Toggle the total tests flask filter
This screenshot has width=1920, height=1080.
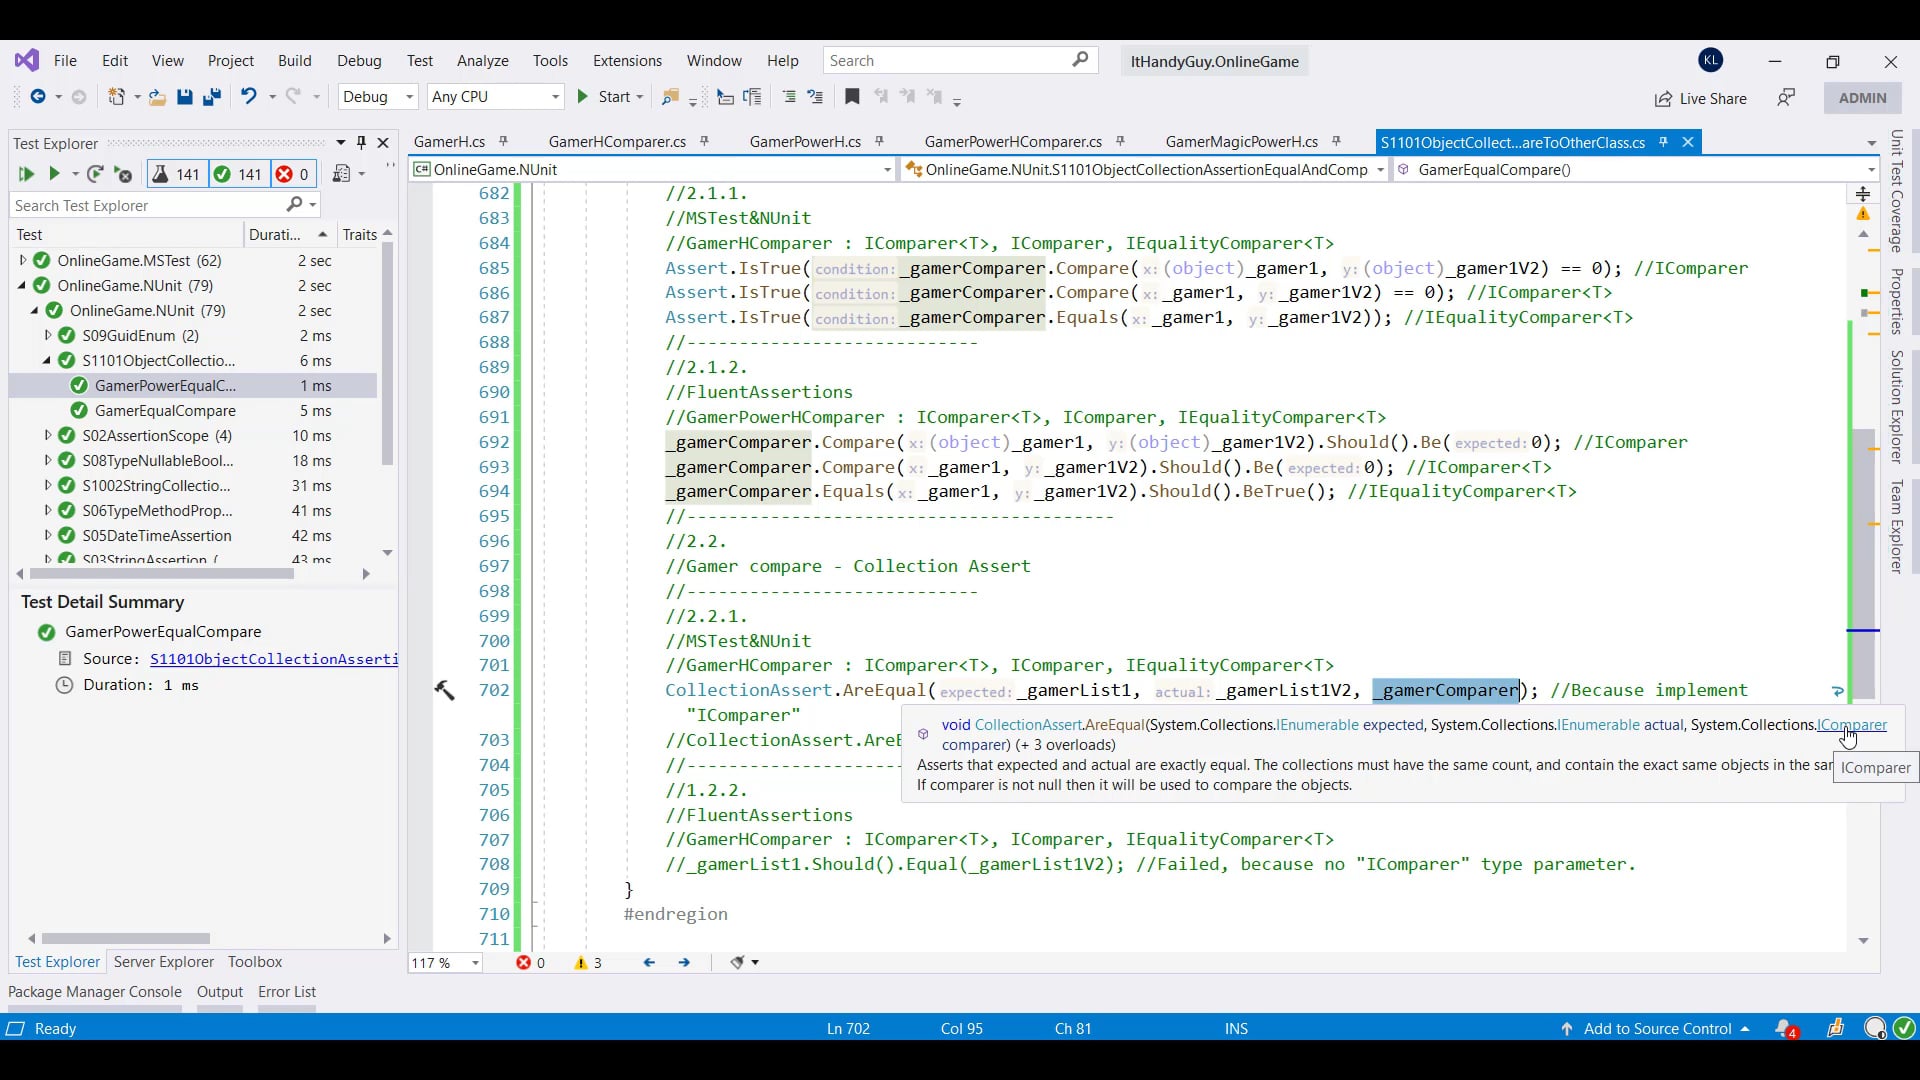(176, 174)
